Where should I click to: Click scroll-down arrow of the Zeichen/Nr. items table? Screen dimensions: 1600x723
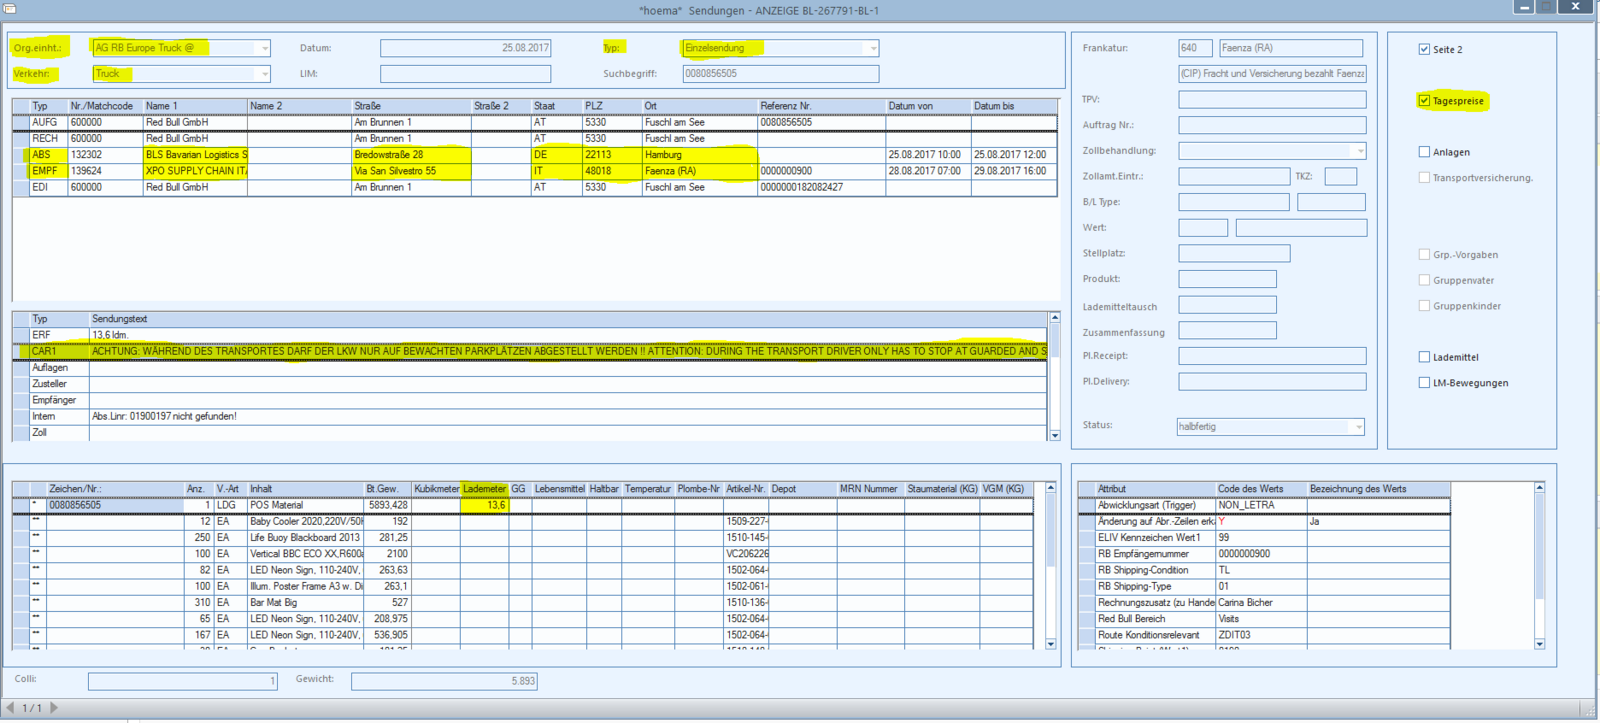pos(1051,644)
